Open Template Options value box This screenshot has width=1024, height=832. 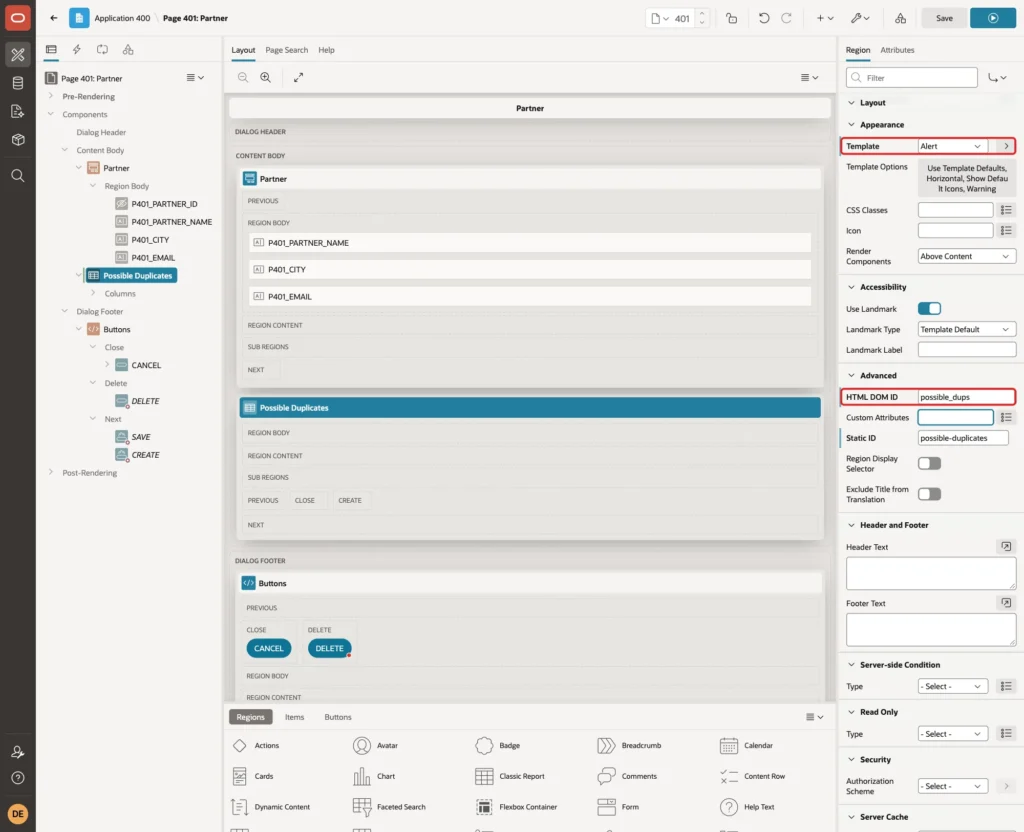tap(967, 178)
